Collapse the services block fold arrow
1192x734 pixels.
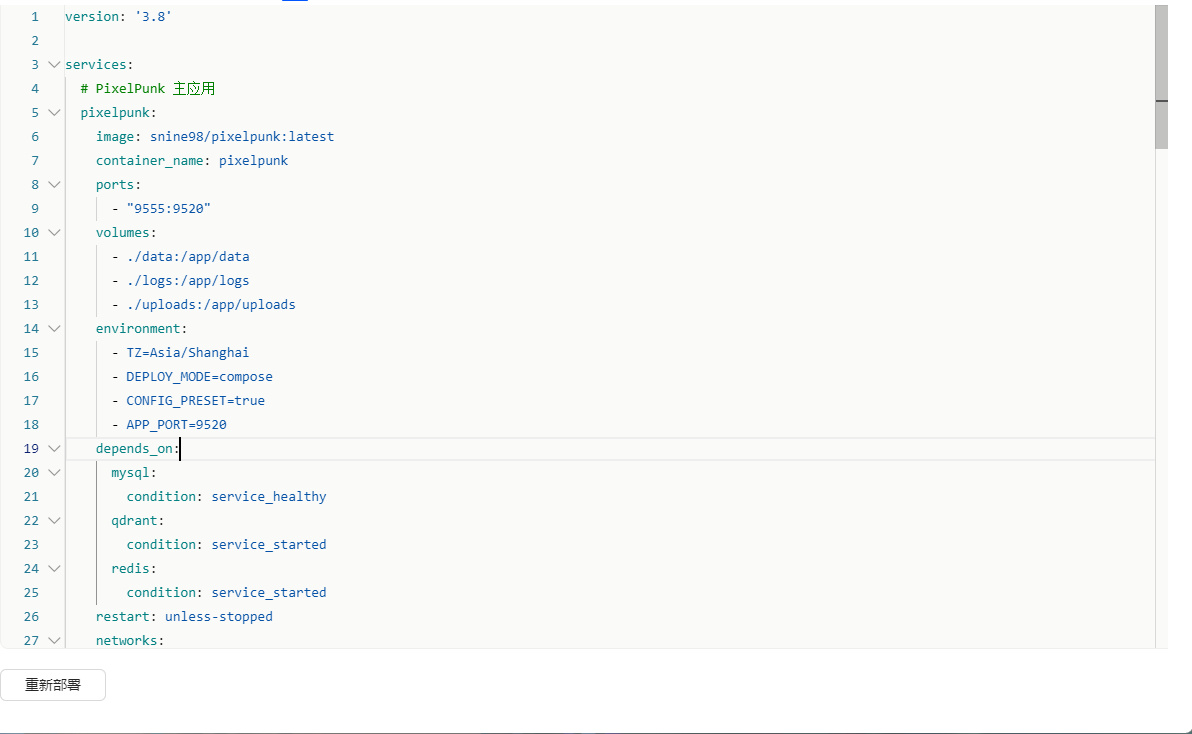(x=54, y=65)
